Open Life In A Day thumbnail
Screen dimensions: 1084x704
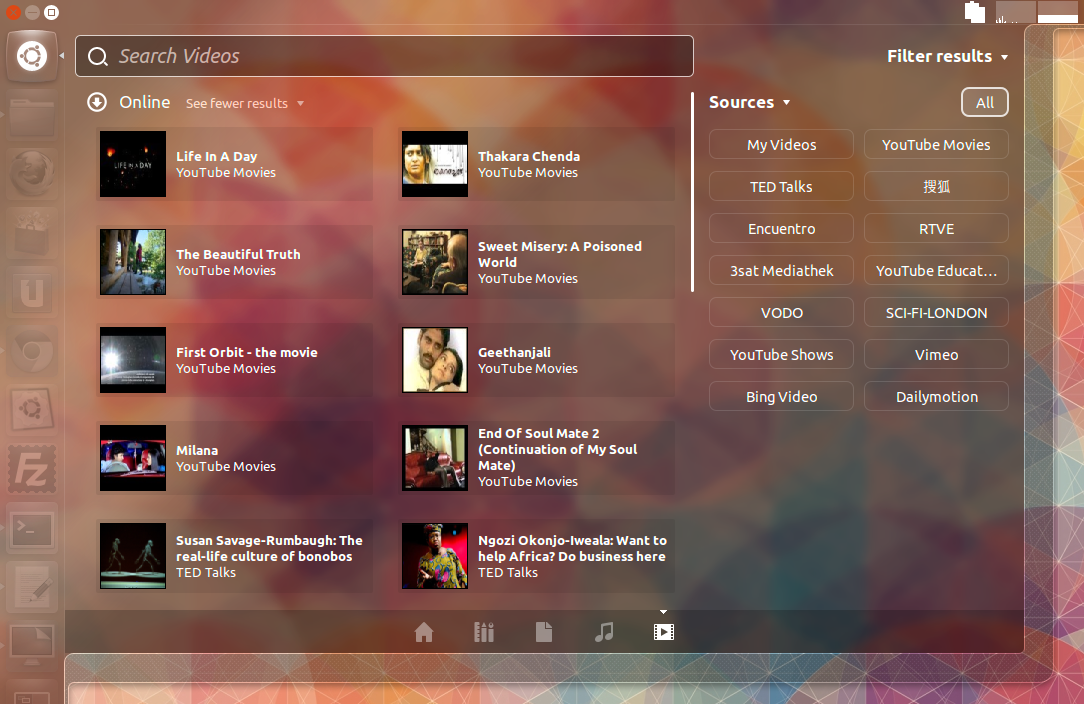coord(133,164)
